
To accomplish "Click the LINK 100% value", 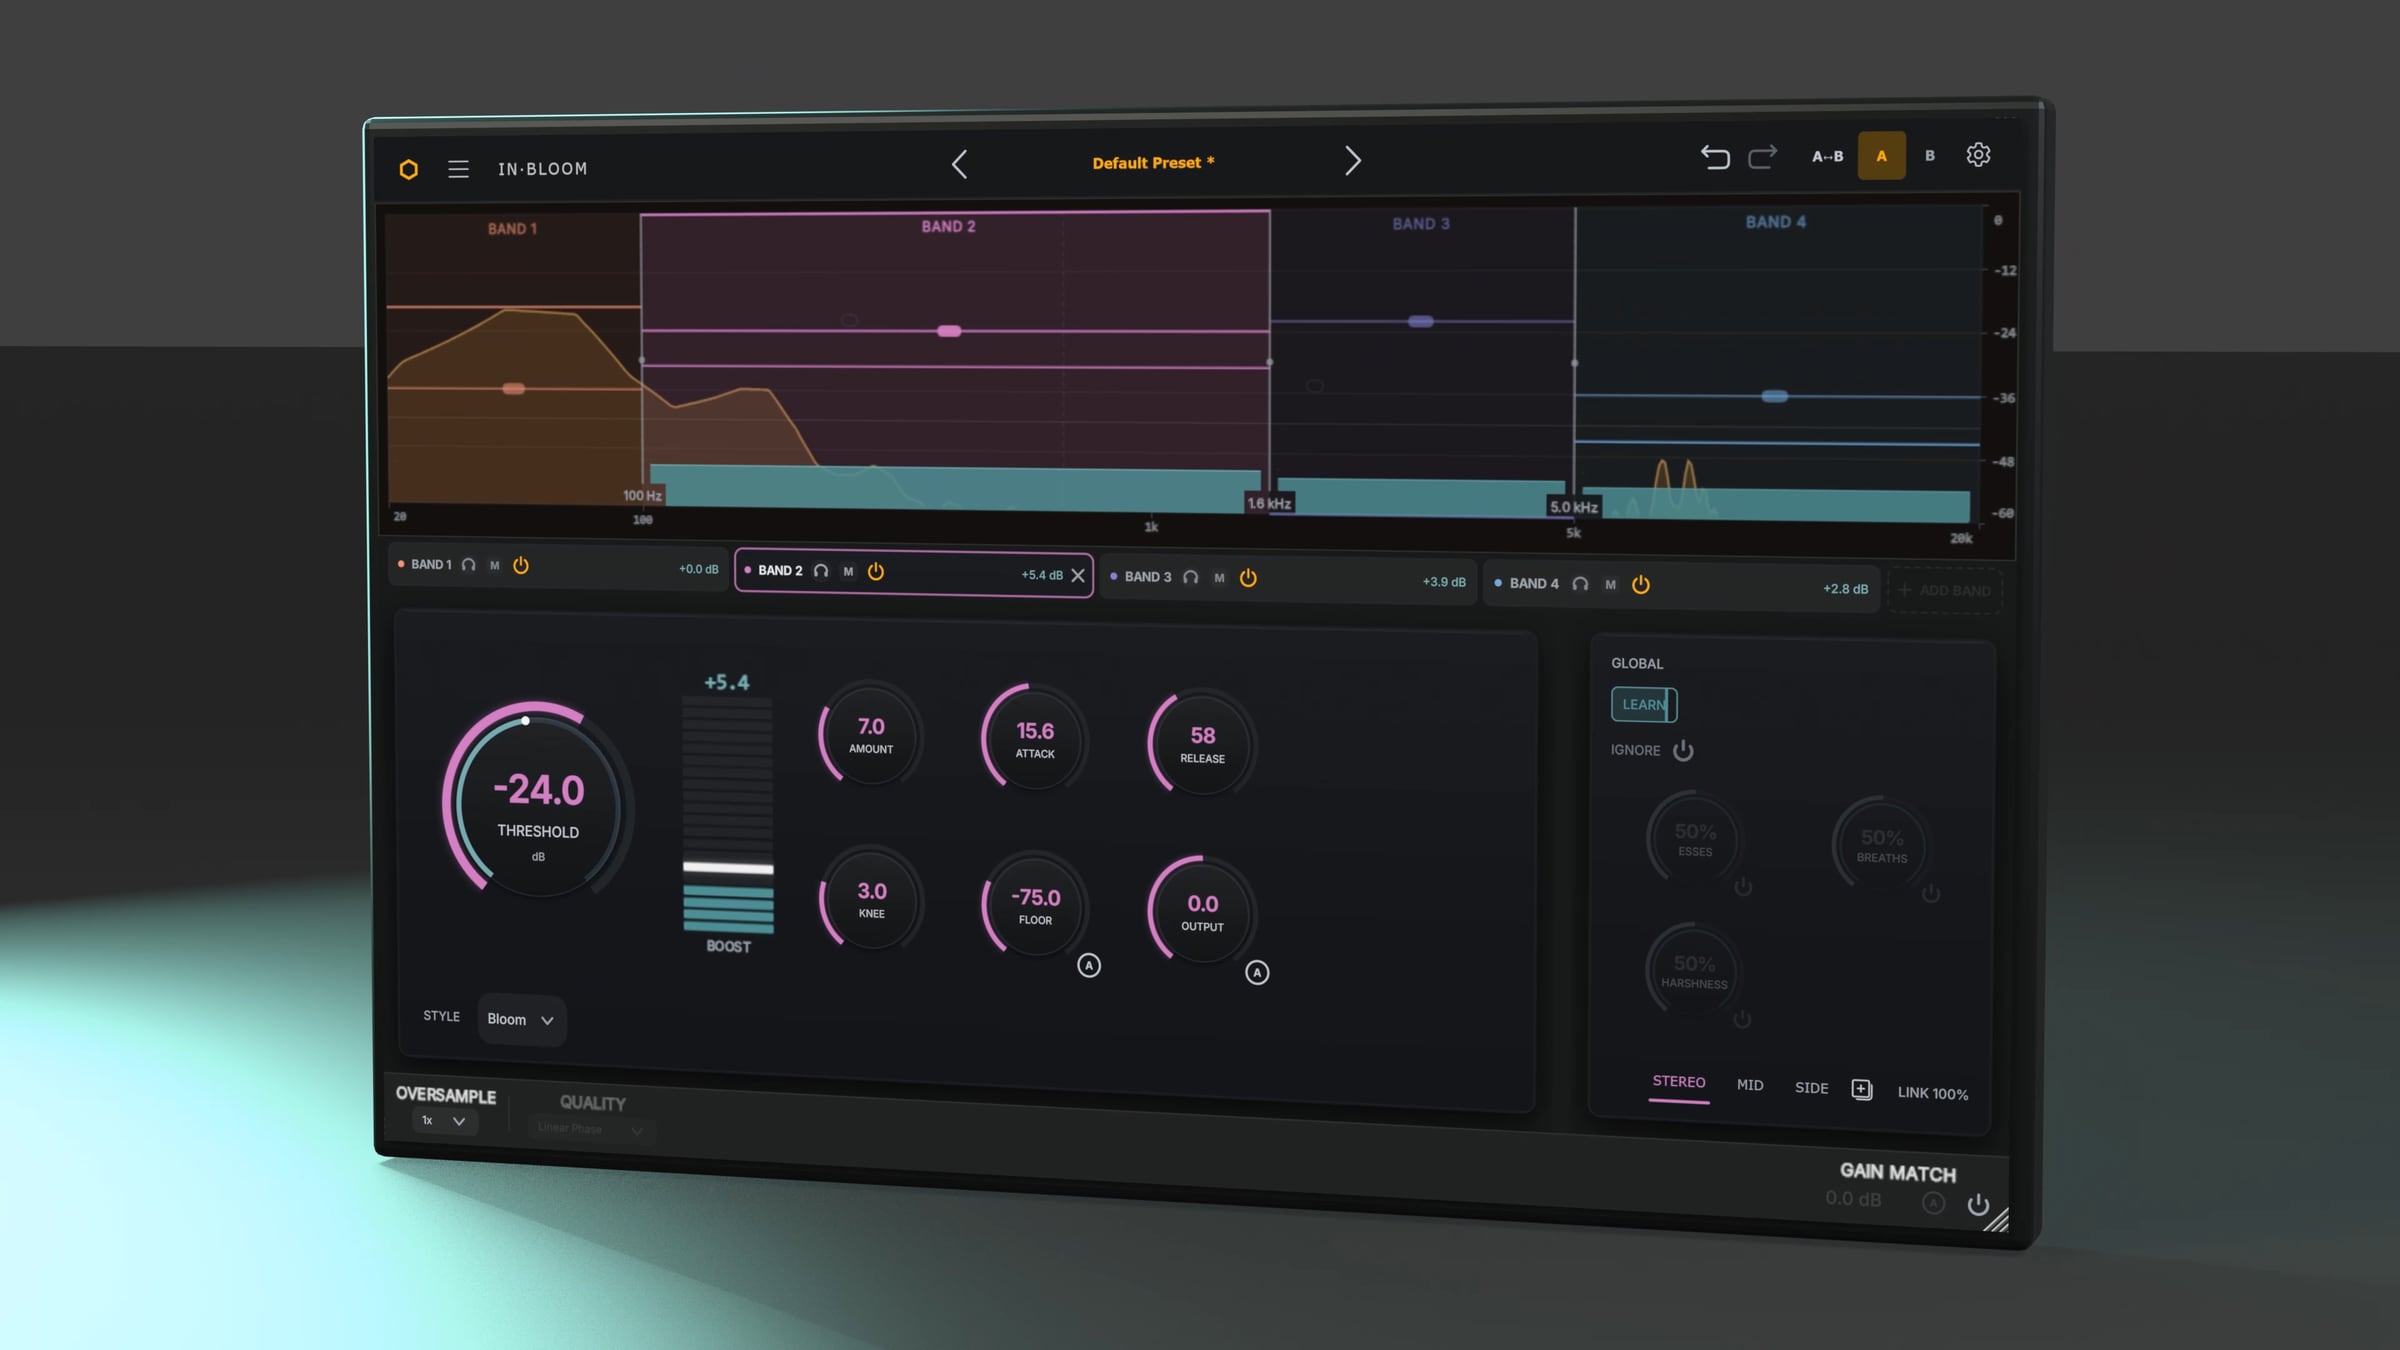I will (1933, 1093).
